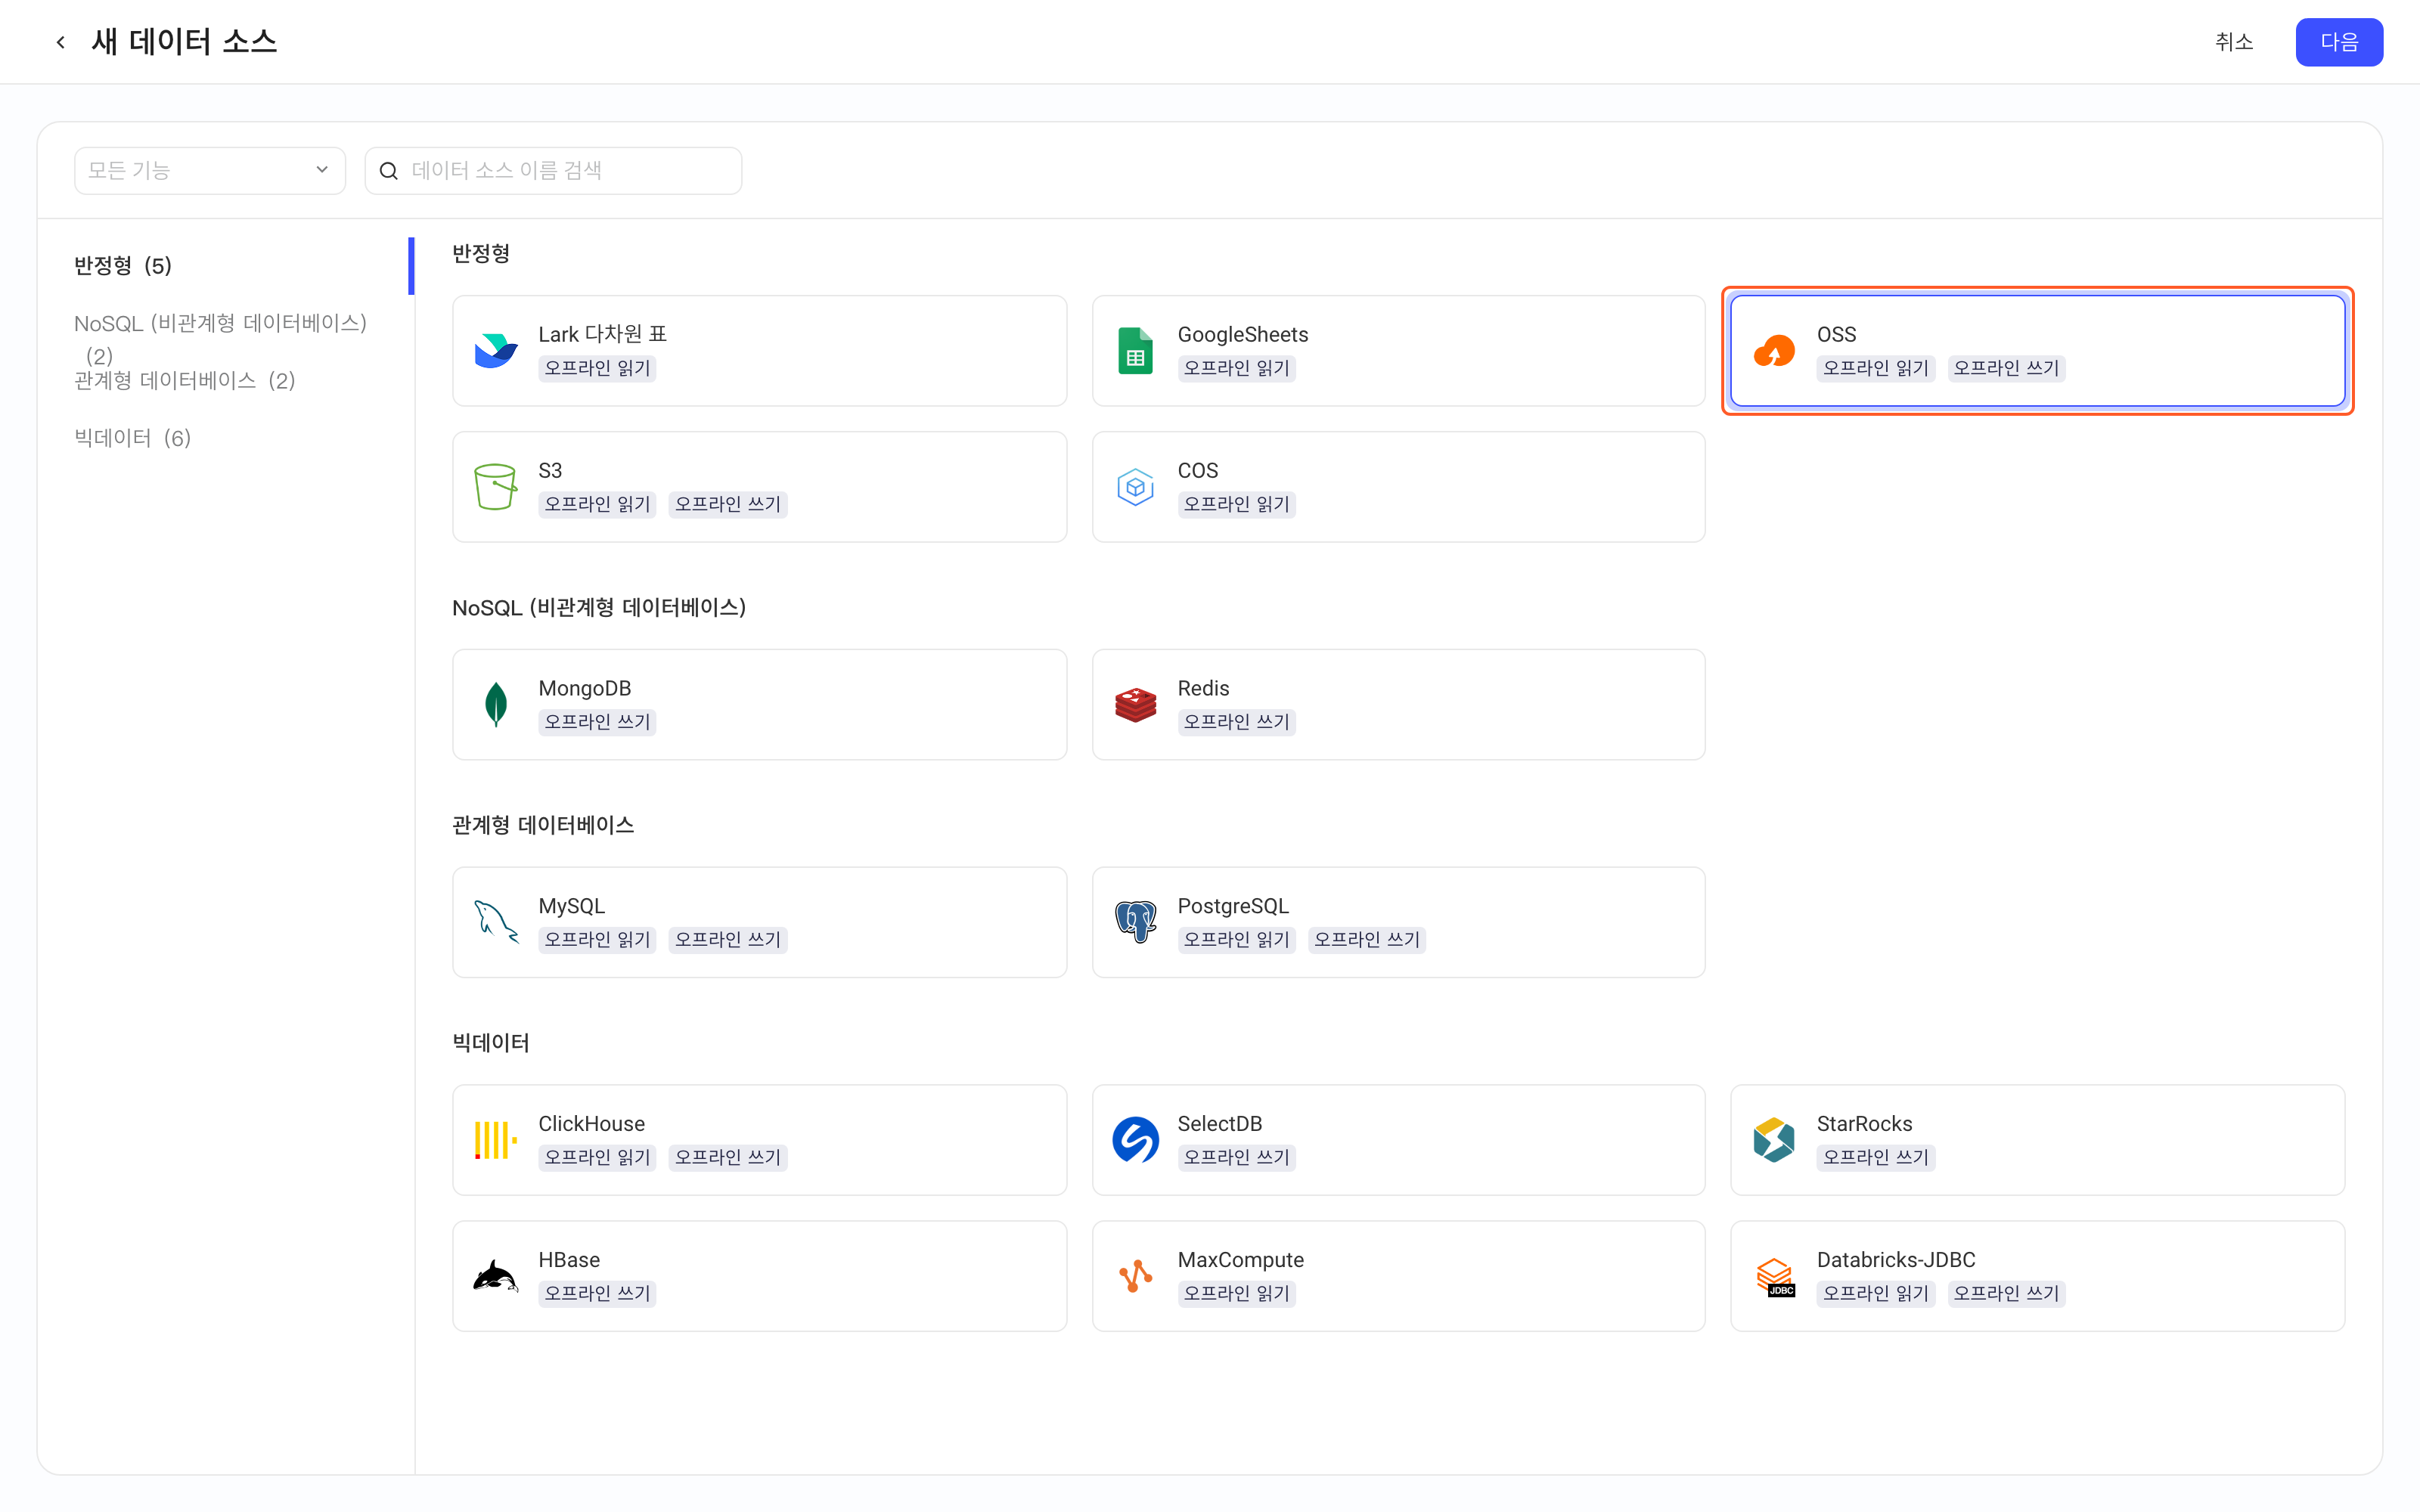Image resolution: width=2420 pixels, height=1512 pixels.
Task: Click the COS blue hexagon icon
Action: pos(1135,487)
